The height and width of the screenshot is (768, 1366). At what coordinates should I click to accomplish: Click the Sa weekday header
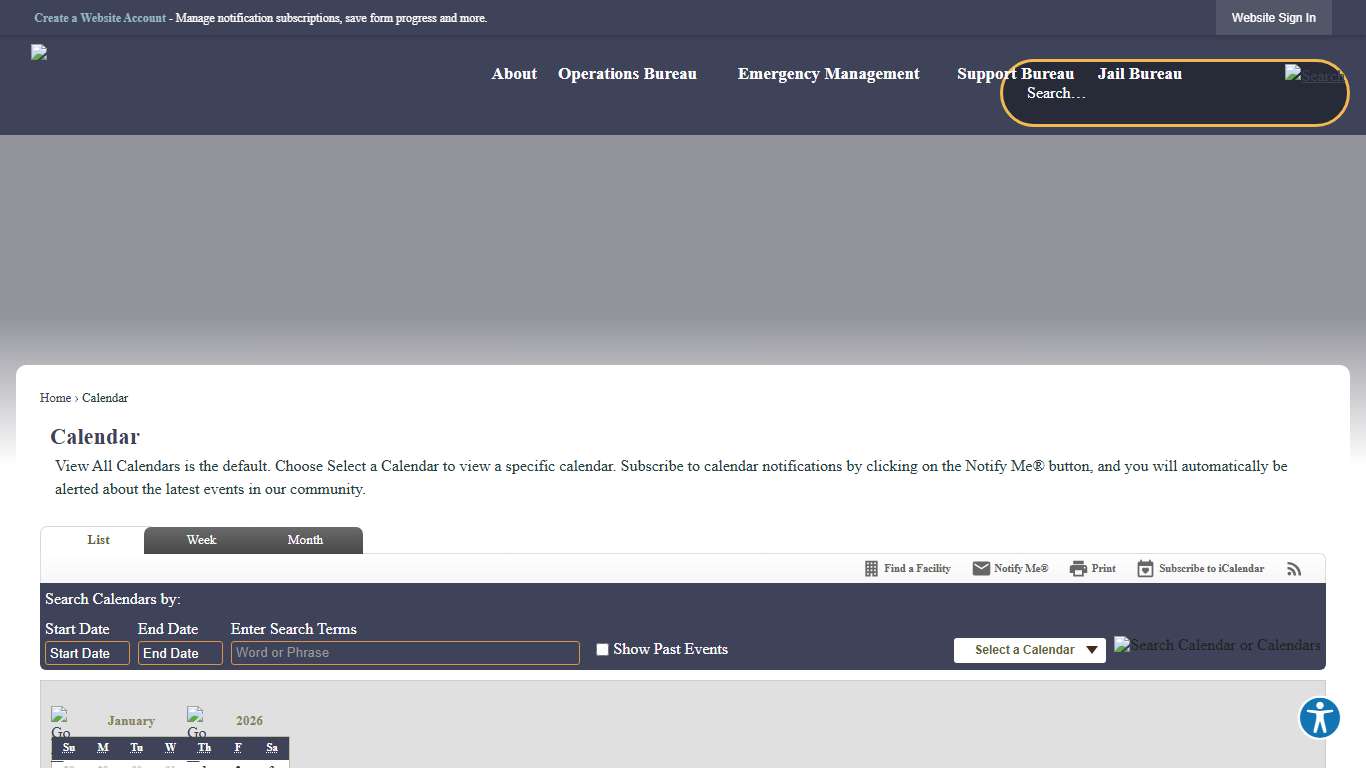(x=271, y=747)
